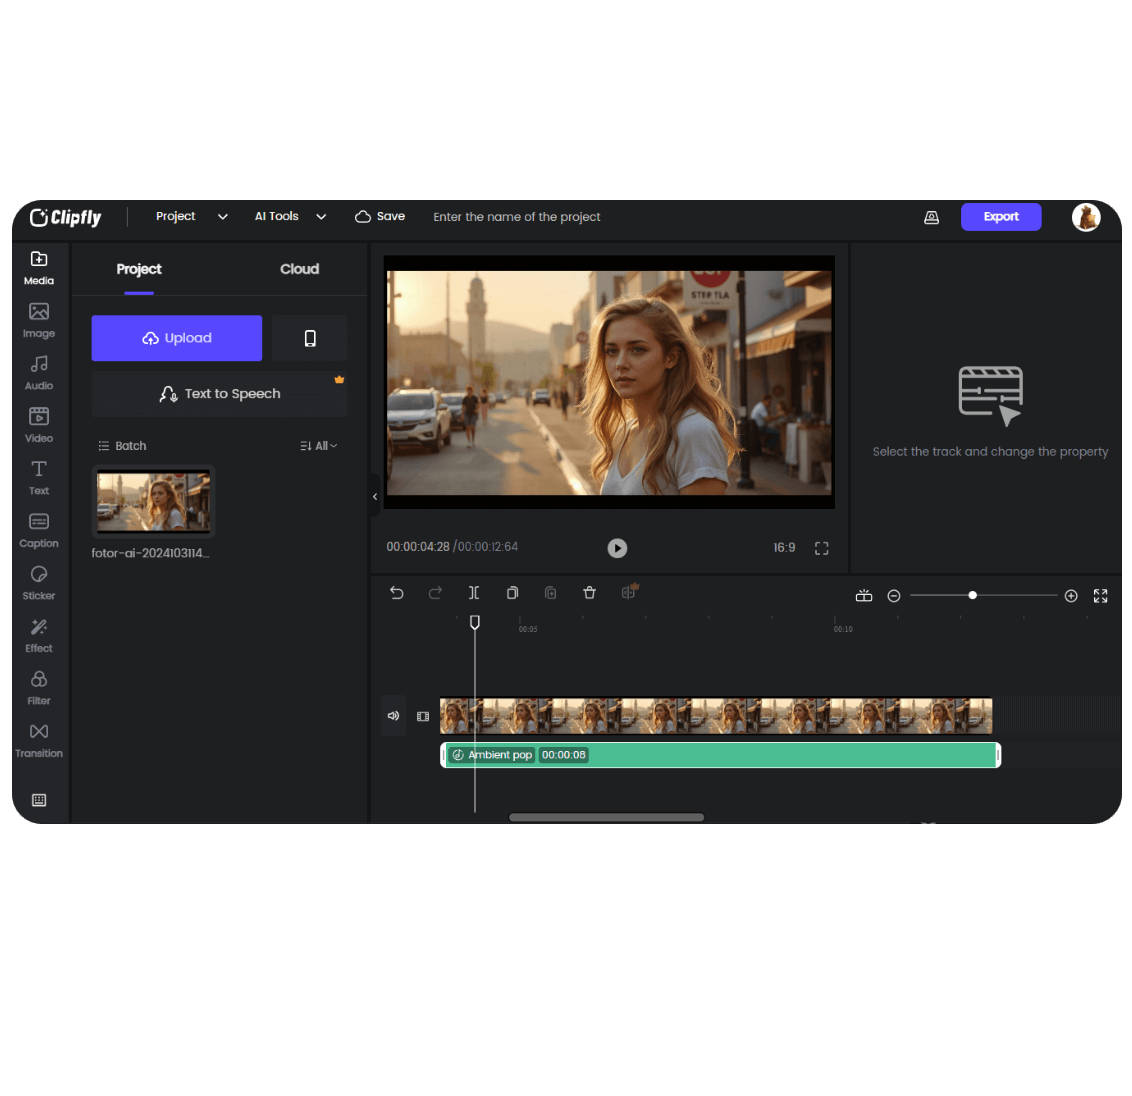Open the Transition panel

pyautogui.click(x=38, y=738)
